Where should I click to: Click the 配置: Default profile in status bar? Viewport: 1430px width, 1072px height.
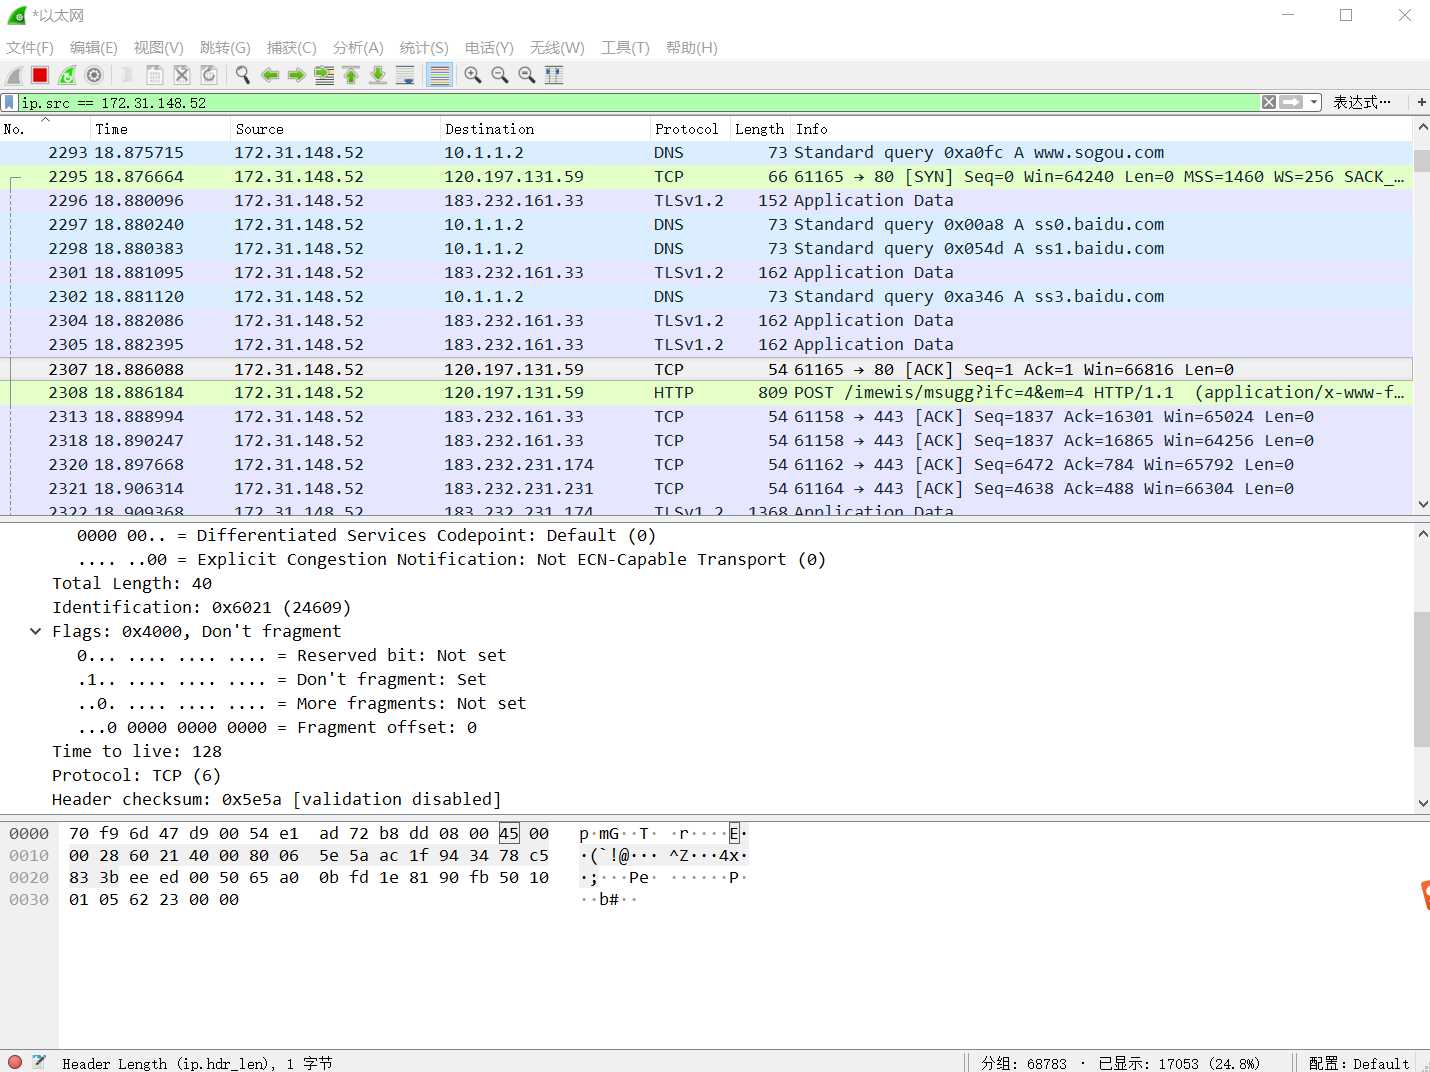1359,1063
